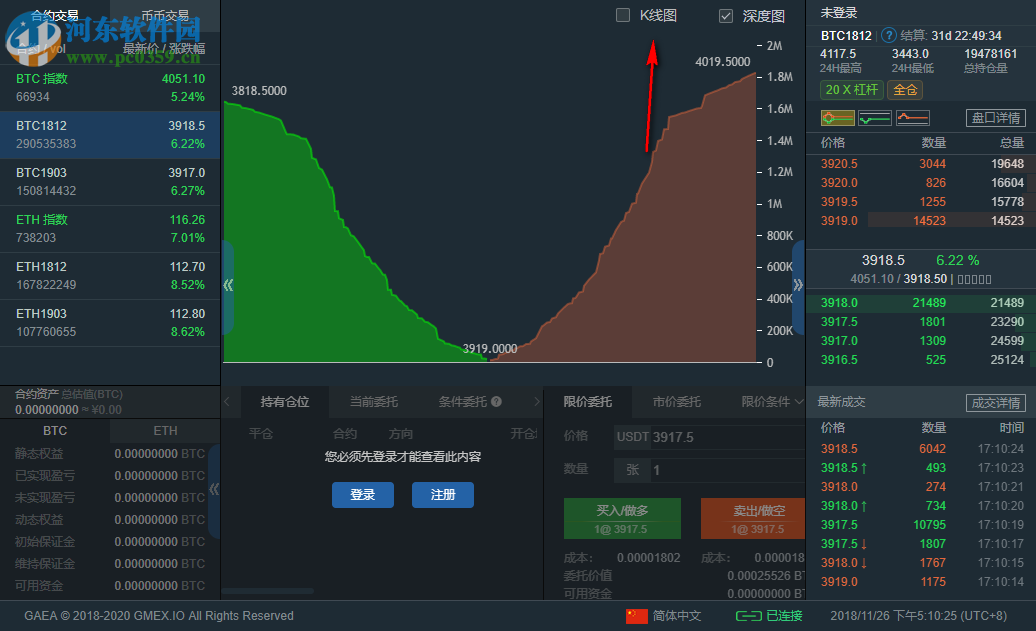Image resolution: width=1036 pixels, height=631 pixels.
Task: Click the 20X杠杆 leverage badge
Action: 851,89
